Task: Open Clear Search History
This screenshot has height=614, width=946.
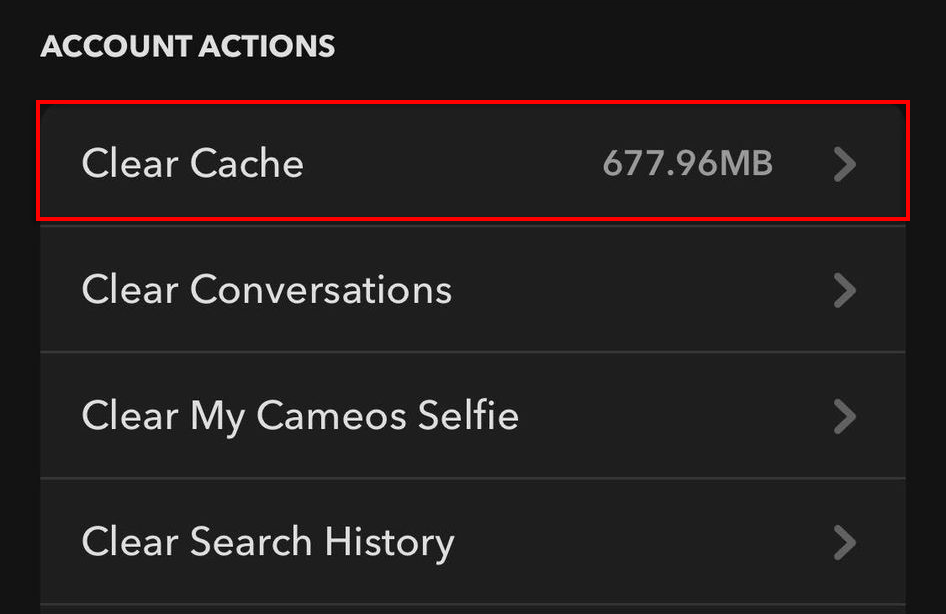Action: tap(268, 542)
